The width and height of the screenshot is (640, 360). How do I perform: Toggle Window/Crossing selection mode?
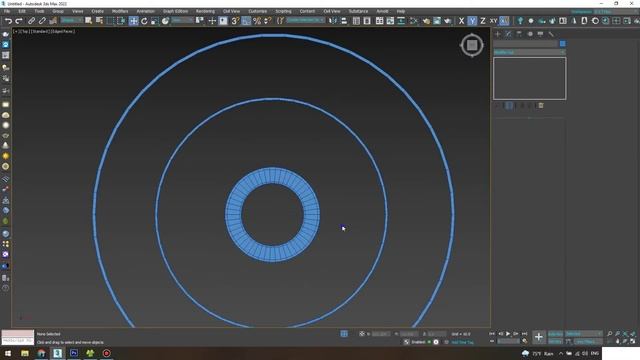click(121, 21)
